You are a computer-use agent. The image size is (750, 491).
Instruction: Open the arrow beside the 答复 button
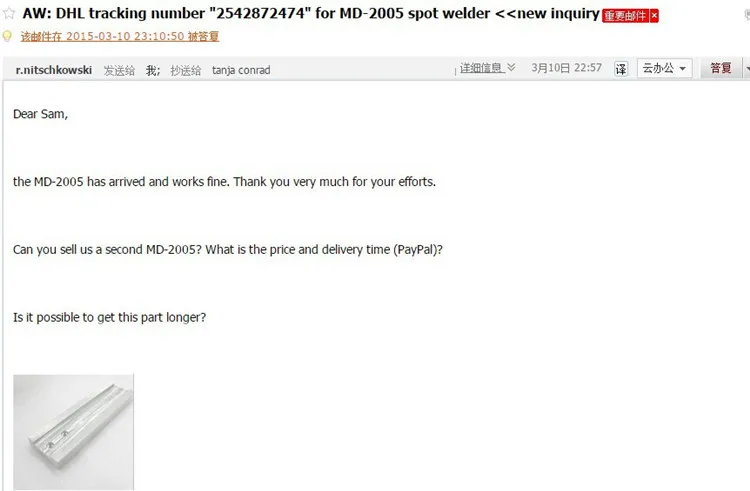click(747, 68)
